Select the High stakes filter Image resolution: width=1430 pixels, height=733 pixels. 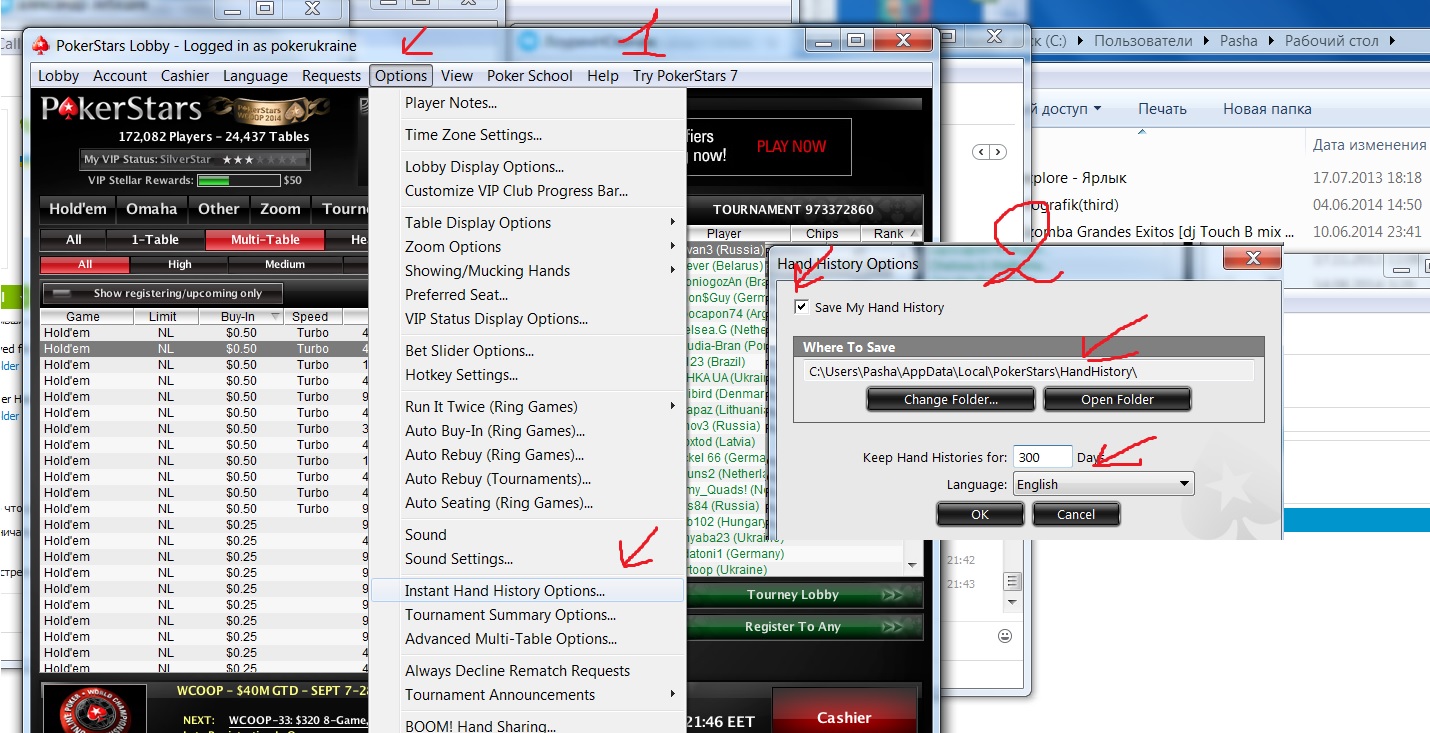(x=180, y=265)
